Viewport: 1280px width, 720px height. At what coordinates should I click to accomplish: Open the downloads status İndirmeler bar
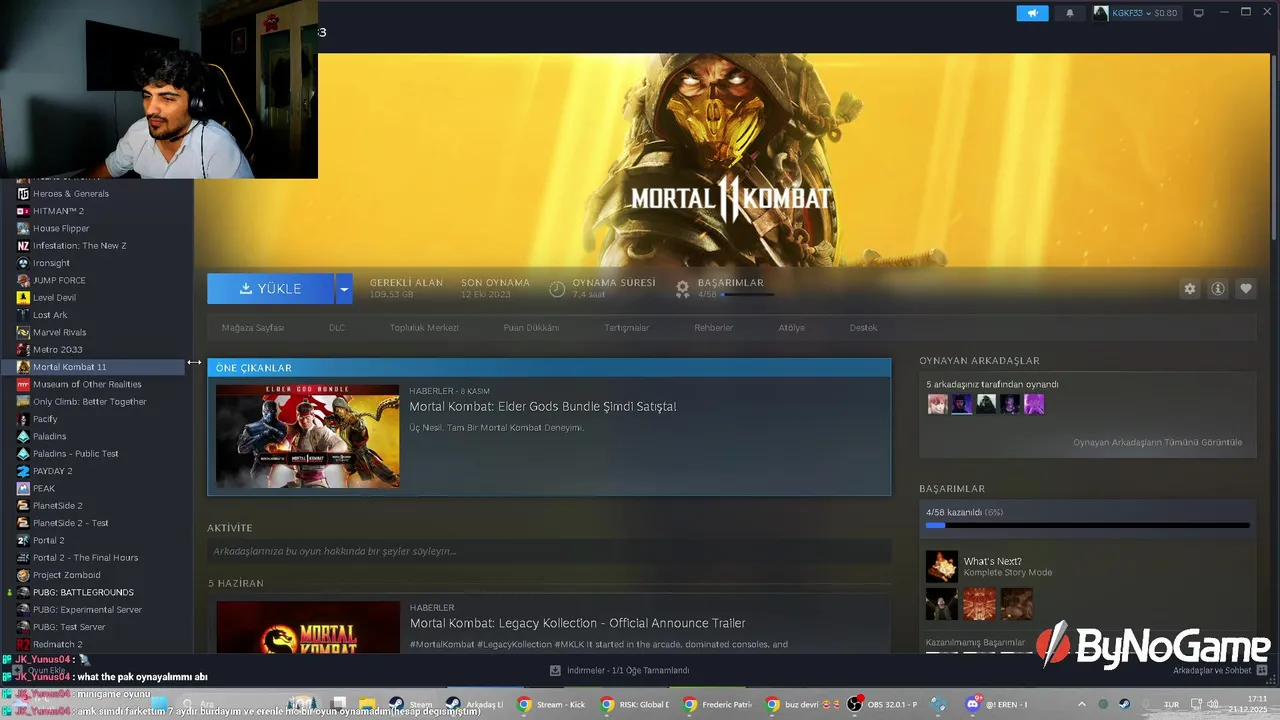click(x=620, y=670)
